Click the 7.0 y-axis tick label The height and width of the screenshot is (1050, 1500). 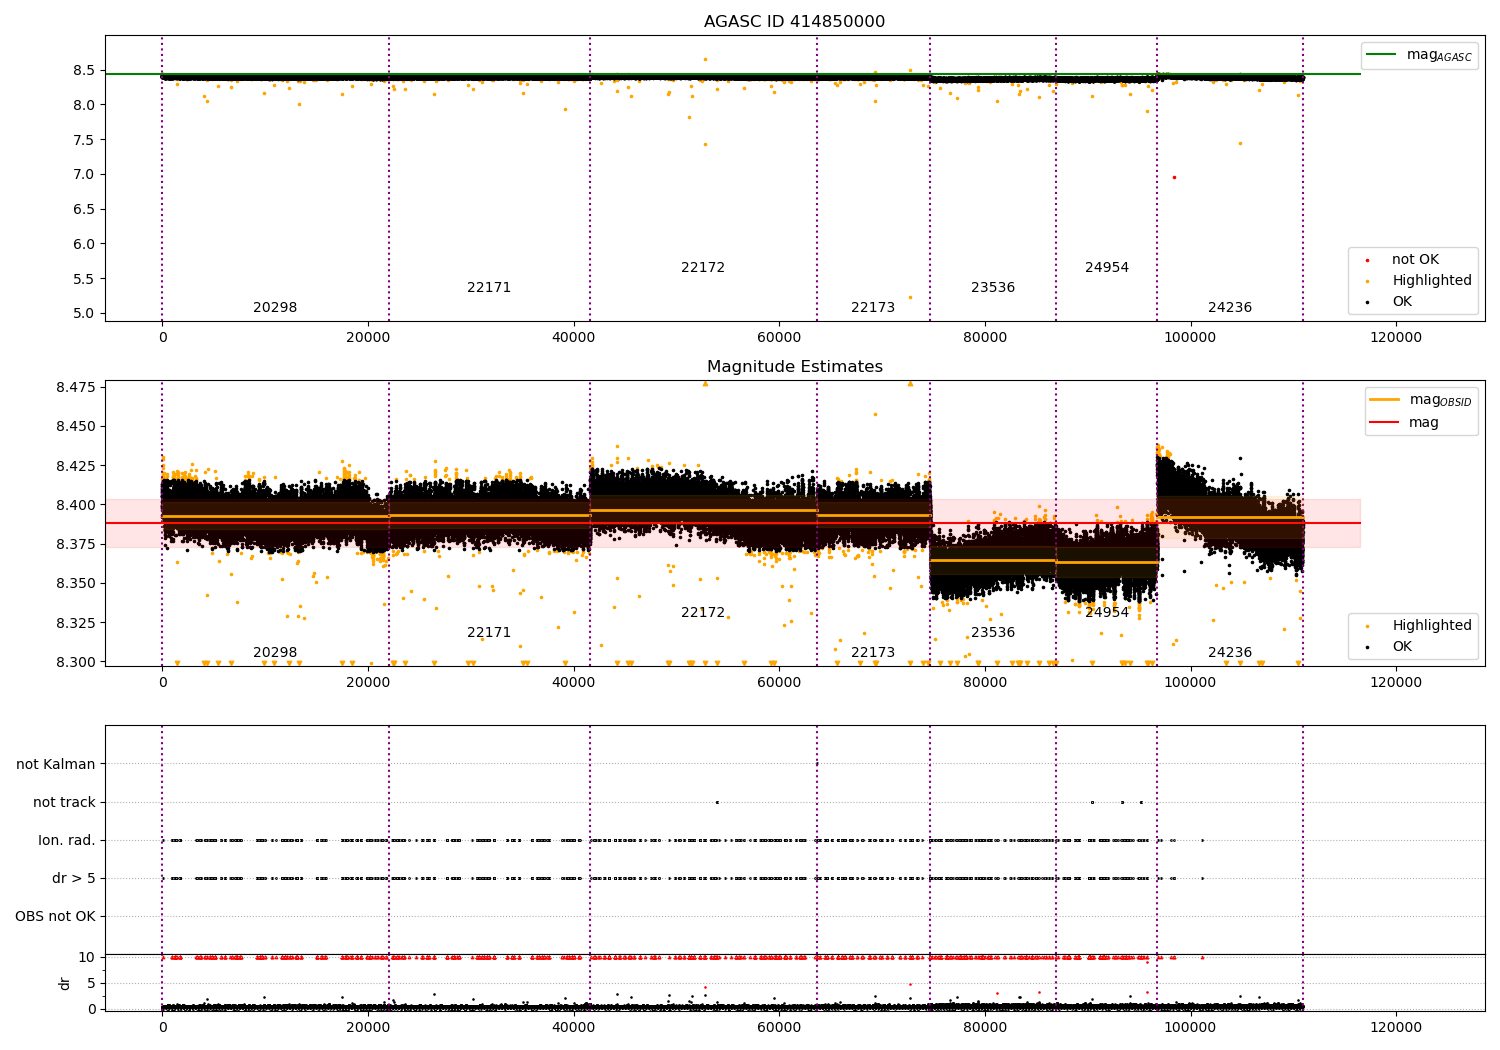[84, 175]
